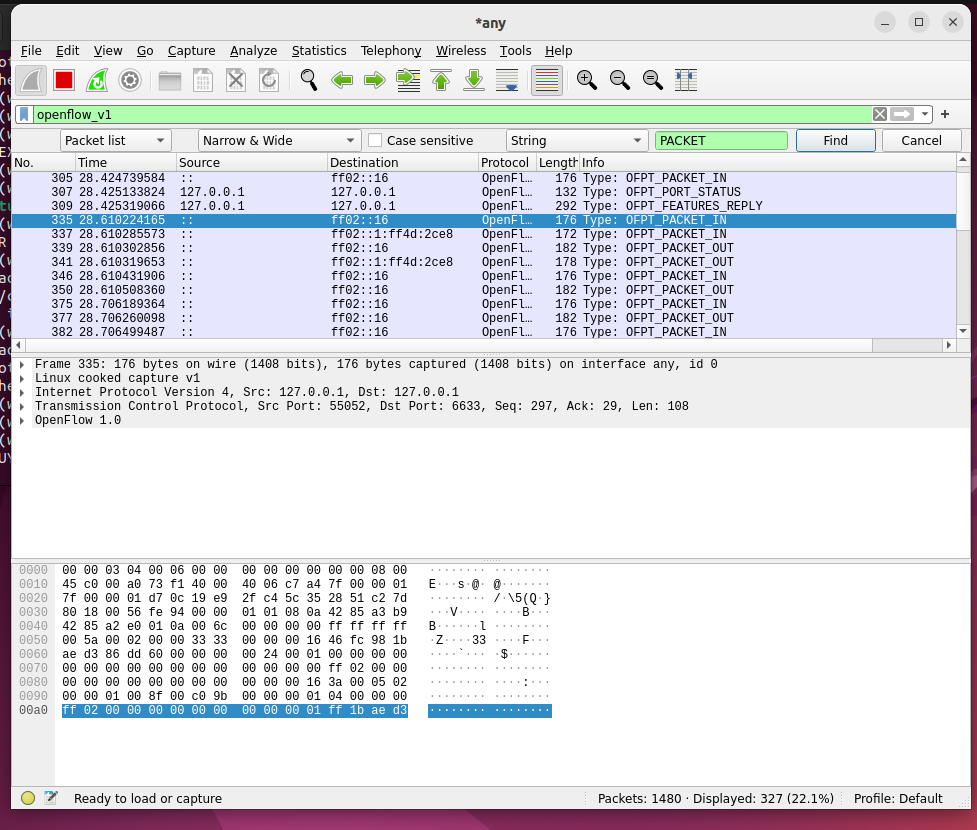
Task: Select packet 339 OFPT_PACKET_OUT row
Action: tap(484, 248)
